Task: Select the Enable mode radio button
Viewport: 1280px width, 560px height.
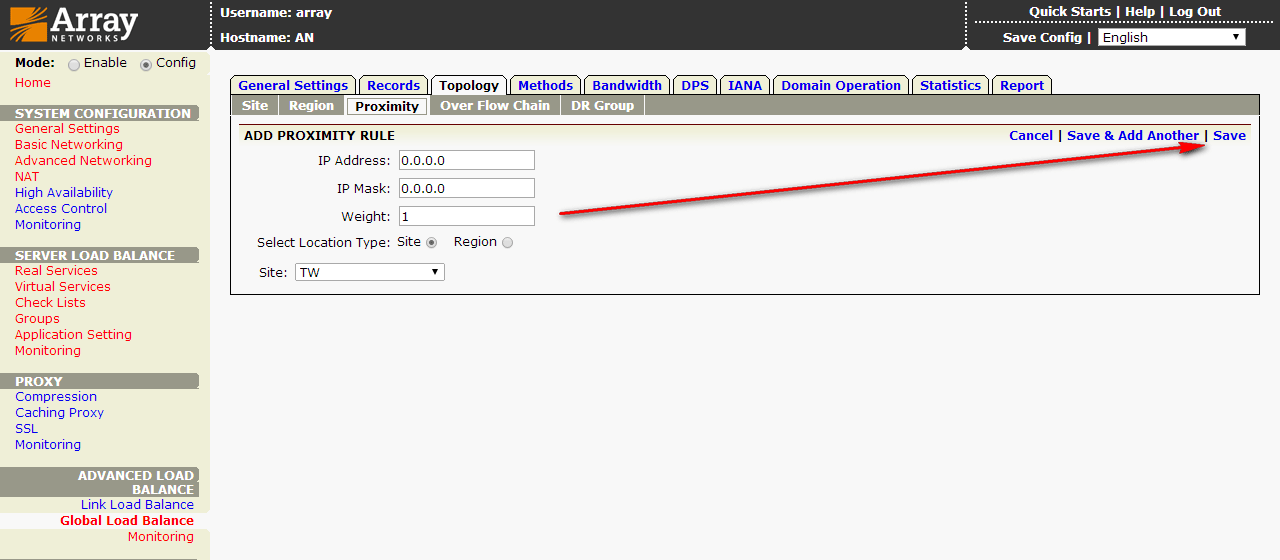Action: (x=74, y=64)
